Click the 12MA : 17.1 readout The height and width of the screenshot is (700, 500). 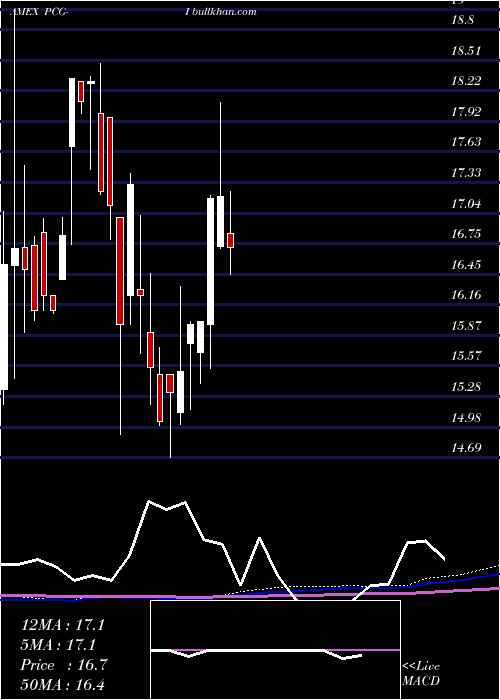coord(63,625)
